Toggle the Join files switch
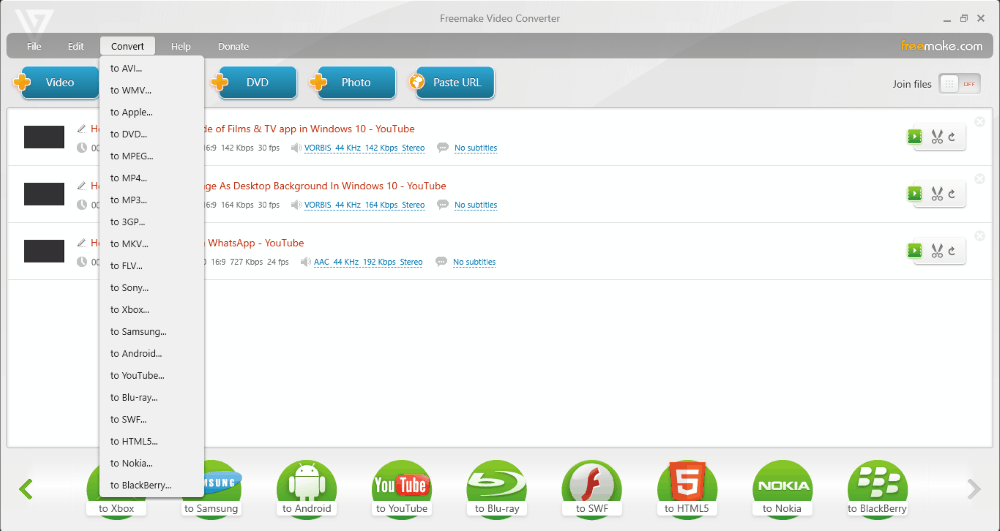This screenshot has height=531, width=1000. coord(959,84)
